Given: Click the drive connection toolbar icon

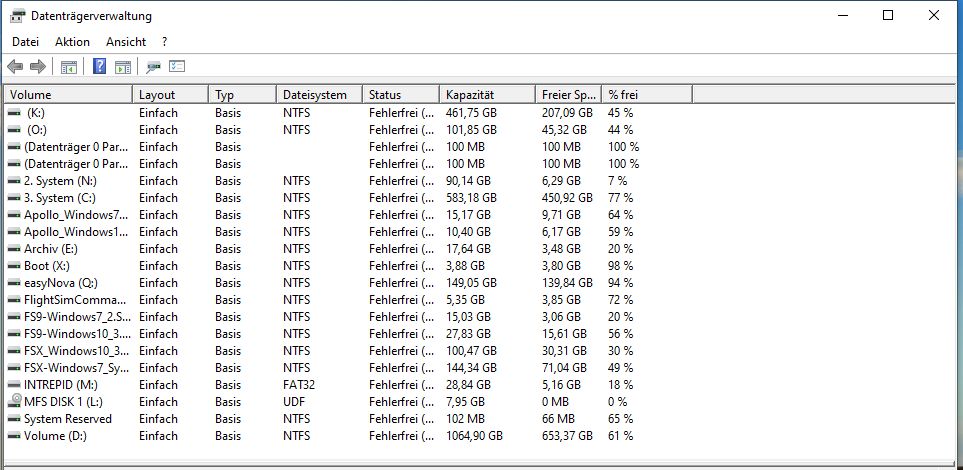Looking at the screenshot, I should coord(154,67).
